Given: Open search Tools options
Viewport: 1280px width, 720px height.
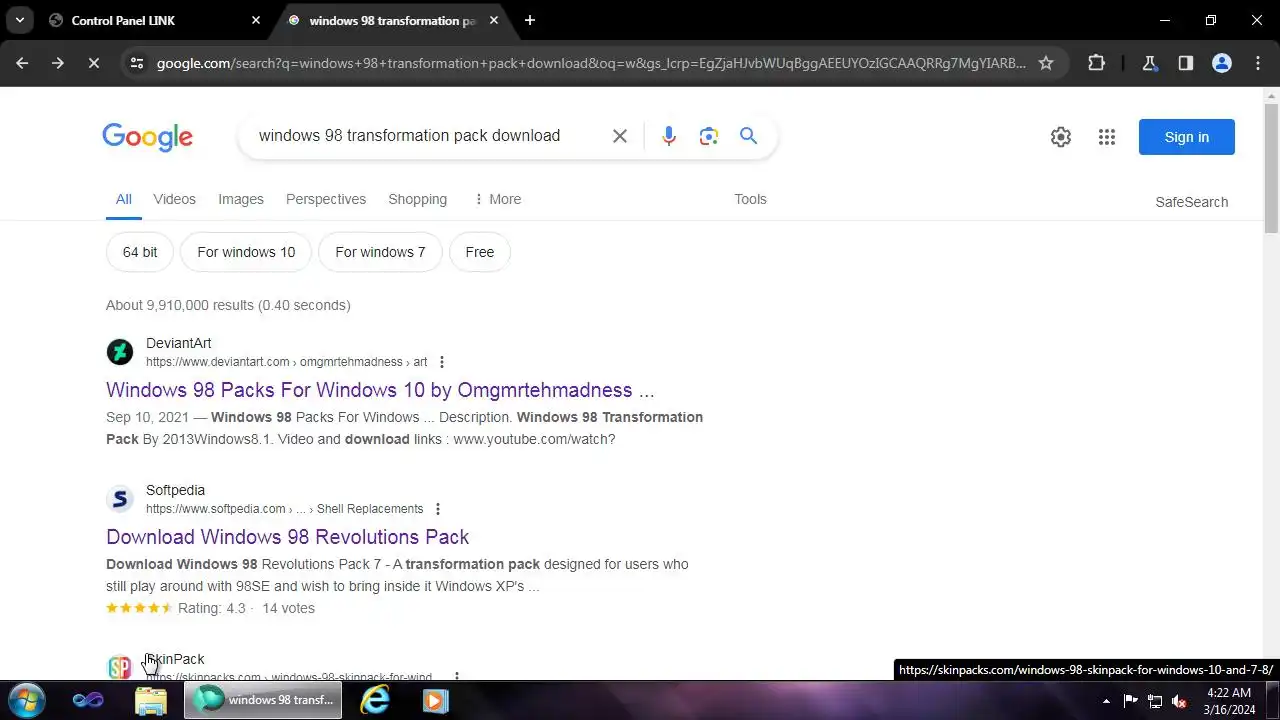Looking at the screenshot, I should pos(750,199).
